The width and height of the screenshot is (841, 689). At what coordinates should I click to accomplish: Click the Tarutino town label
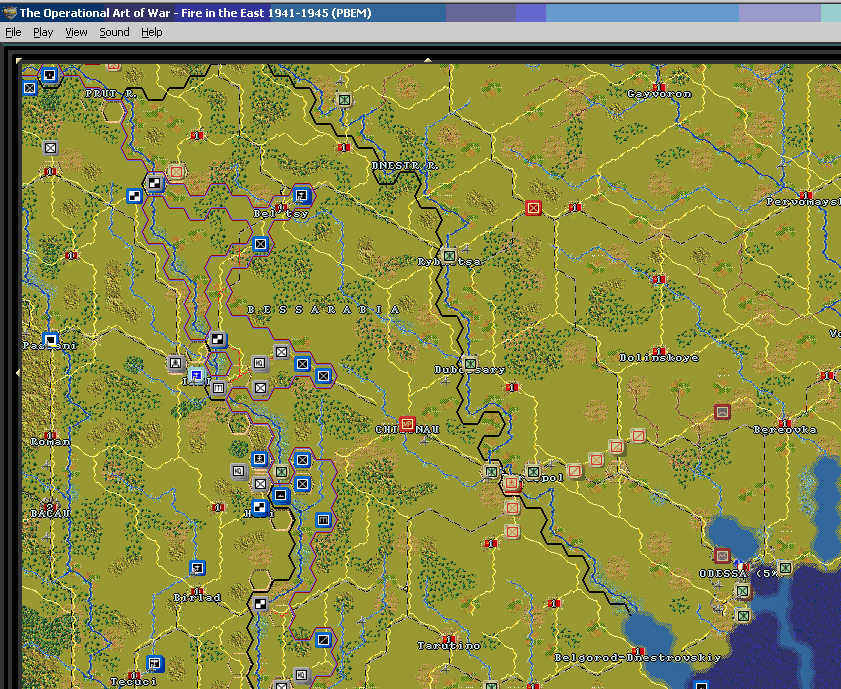coord(449,646)
